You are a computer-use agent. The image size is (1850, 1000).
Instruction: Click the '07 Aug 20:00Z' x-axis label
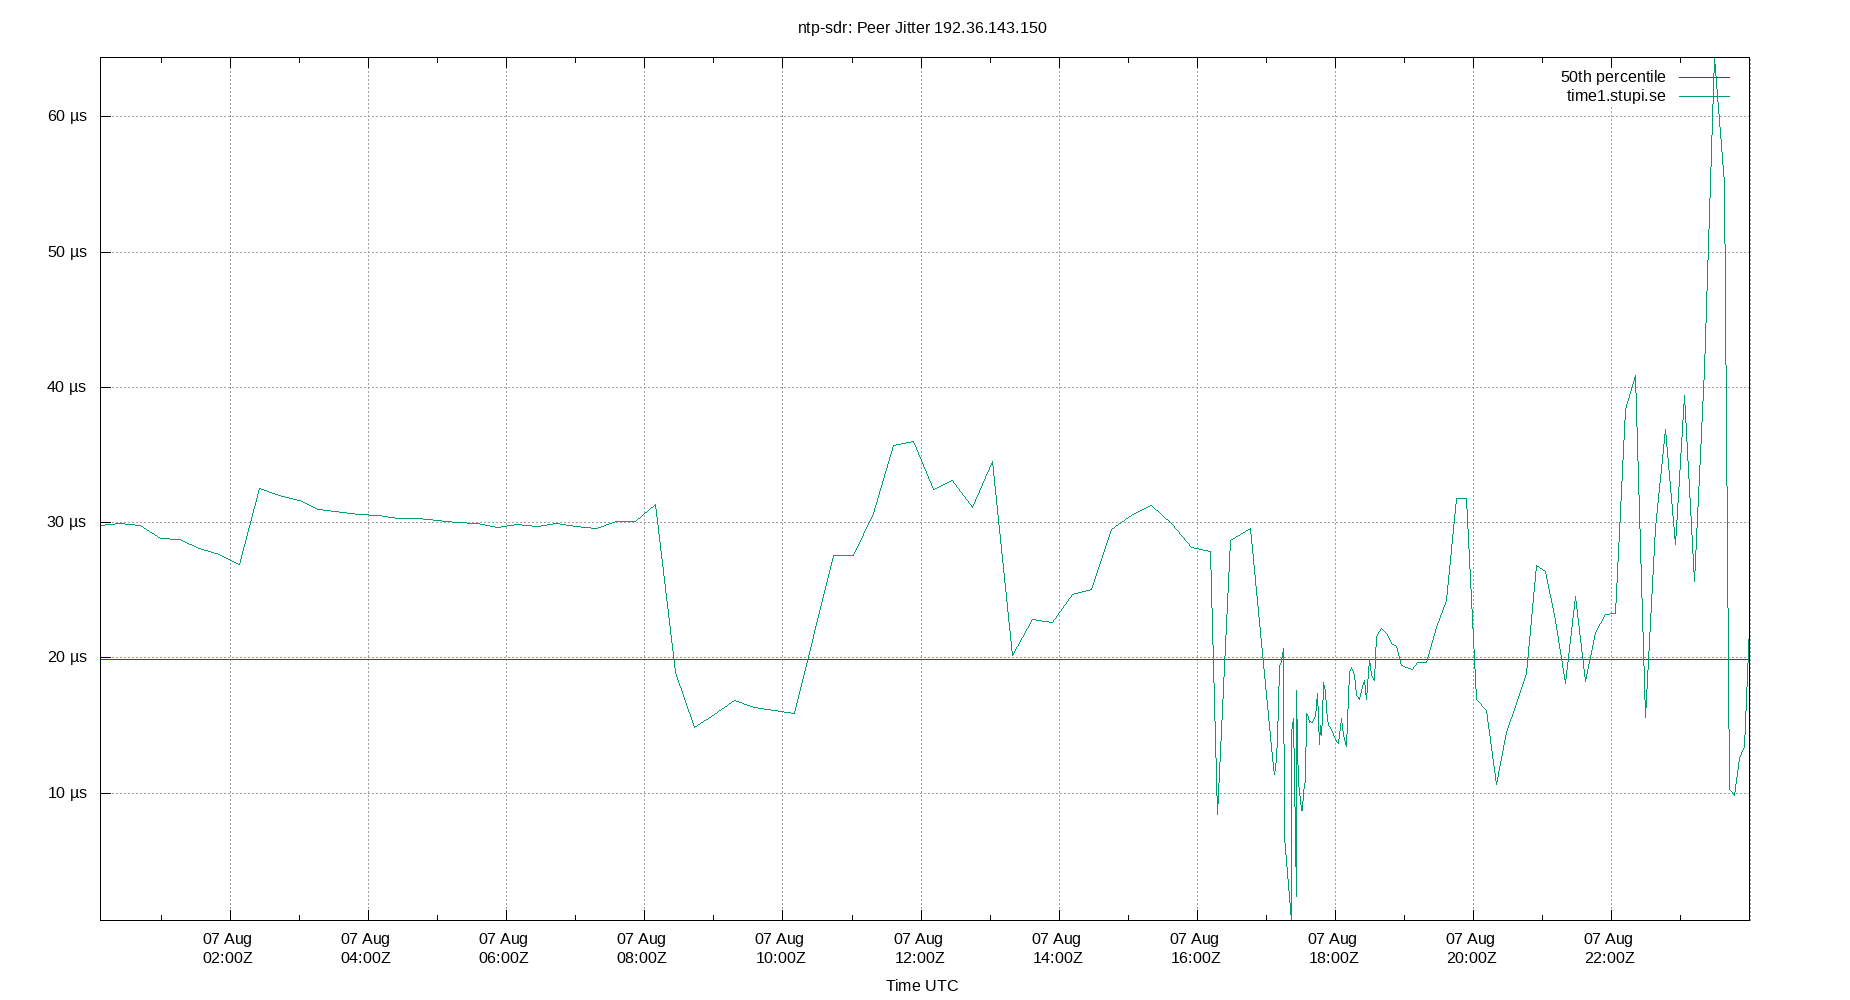1471,948
